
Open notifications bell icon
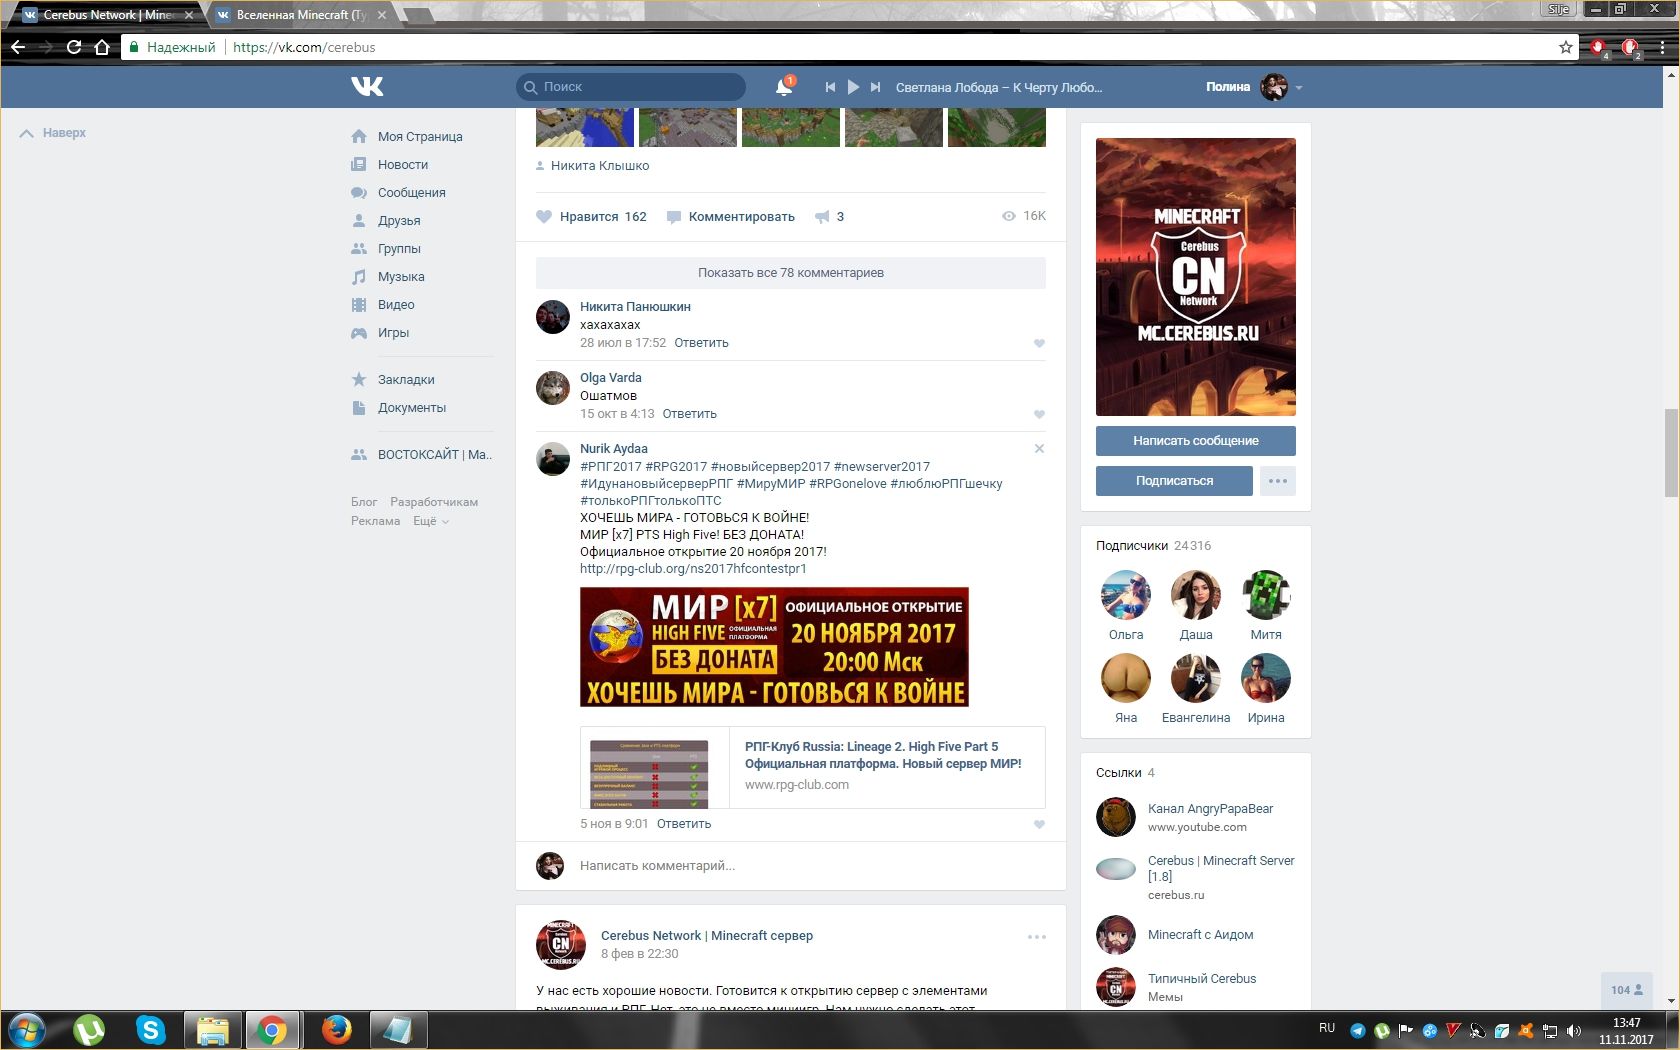(x=784, y=87)
